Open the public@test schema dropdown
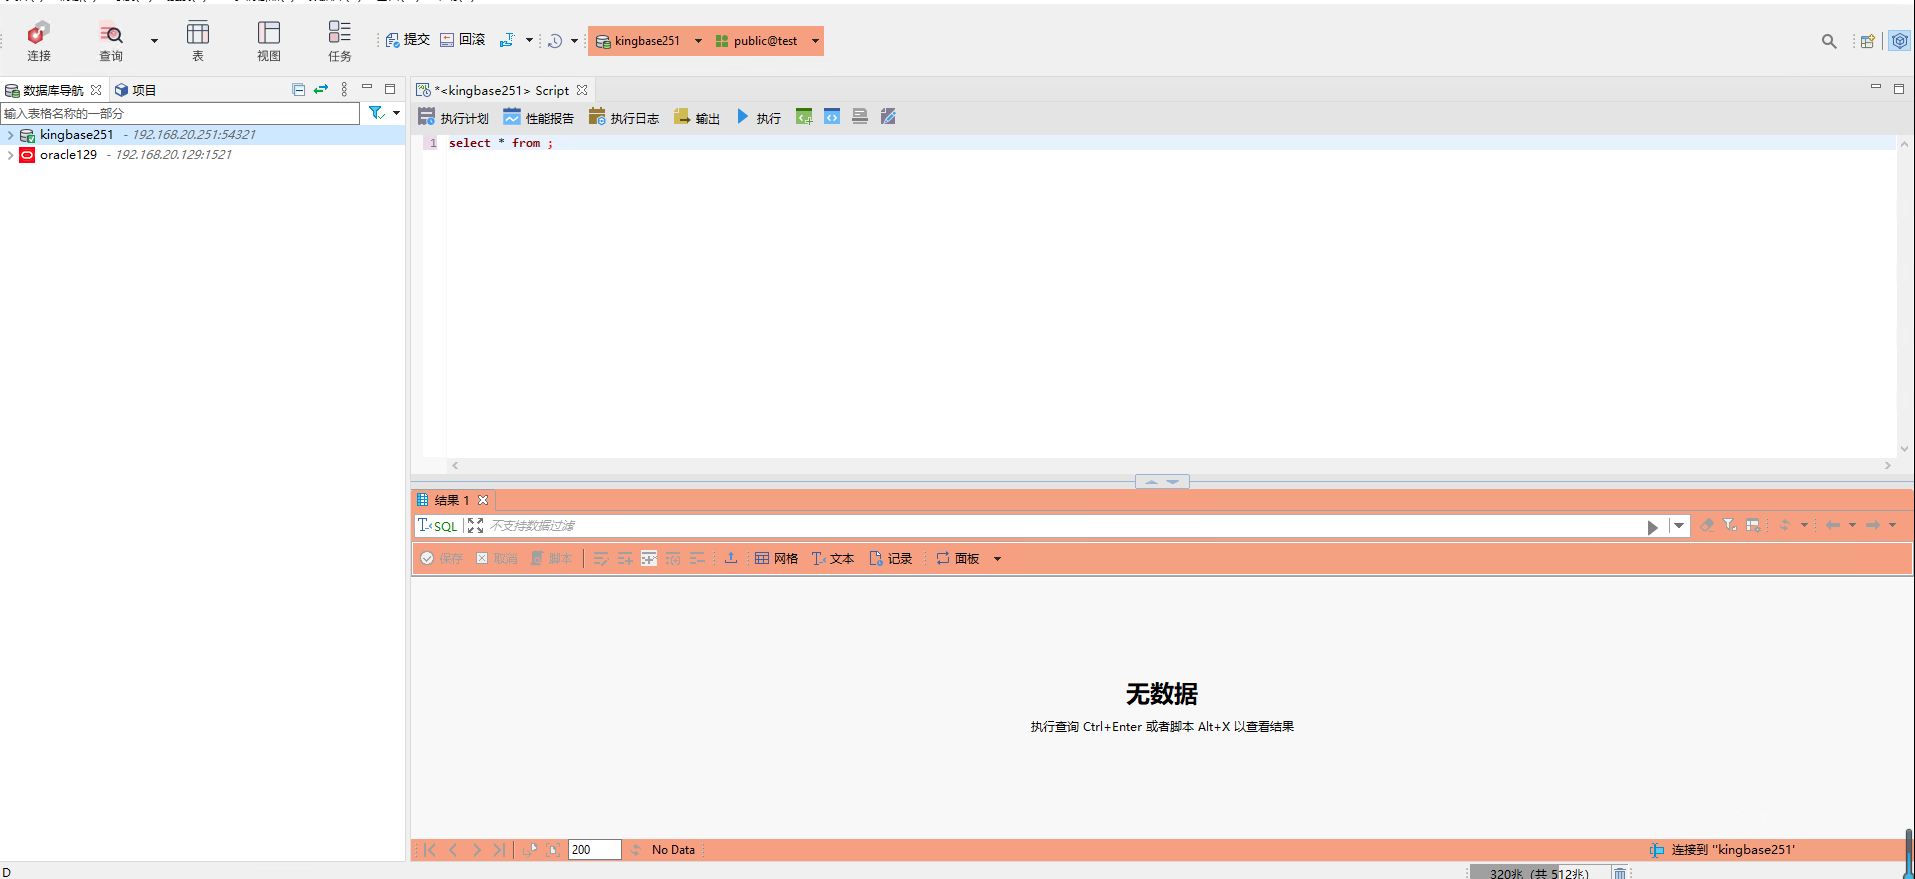The width and height of the screenshot is (1915, 879). tap(815, 41)
